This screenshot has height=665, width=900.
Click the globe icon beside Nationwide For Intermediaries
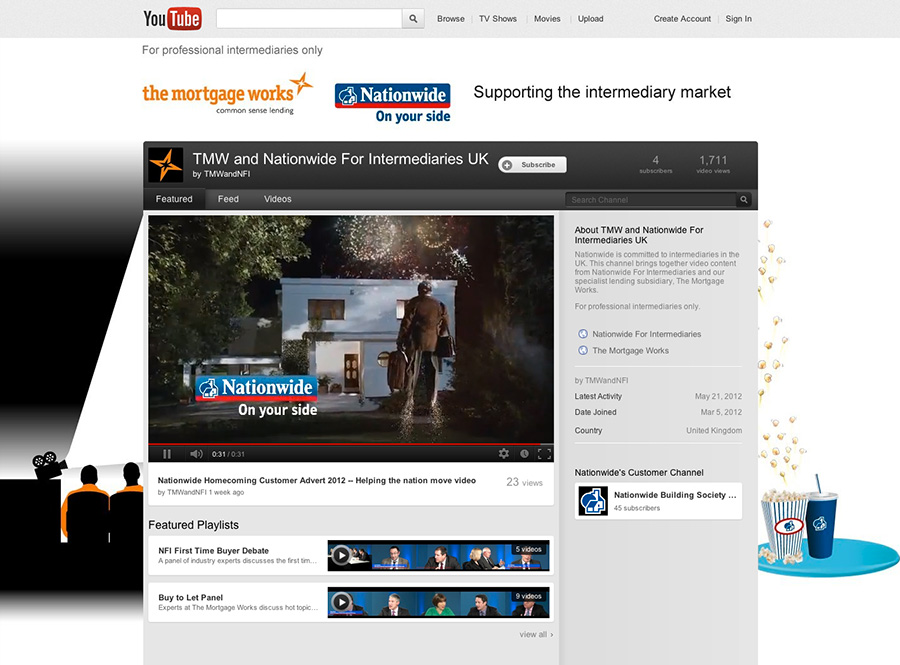[583, 334]
